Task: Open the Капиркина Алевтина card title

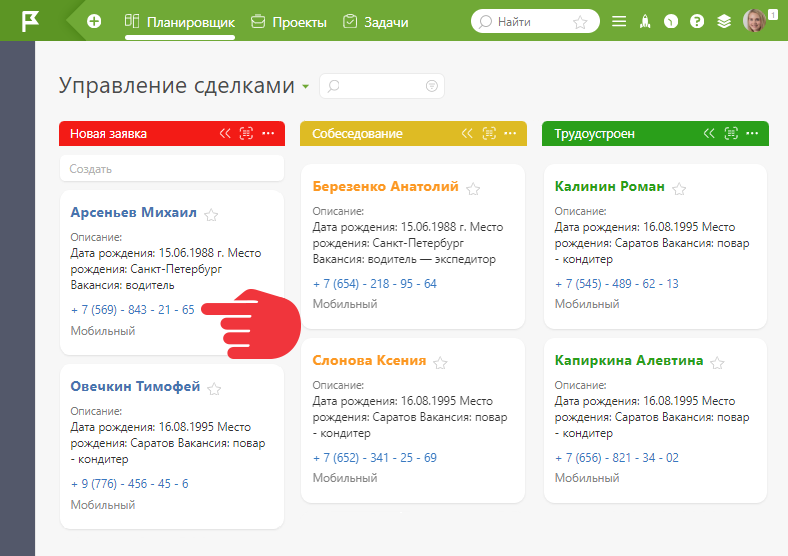Action: pos(629,360)
